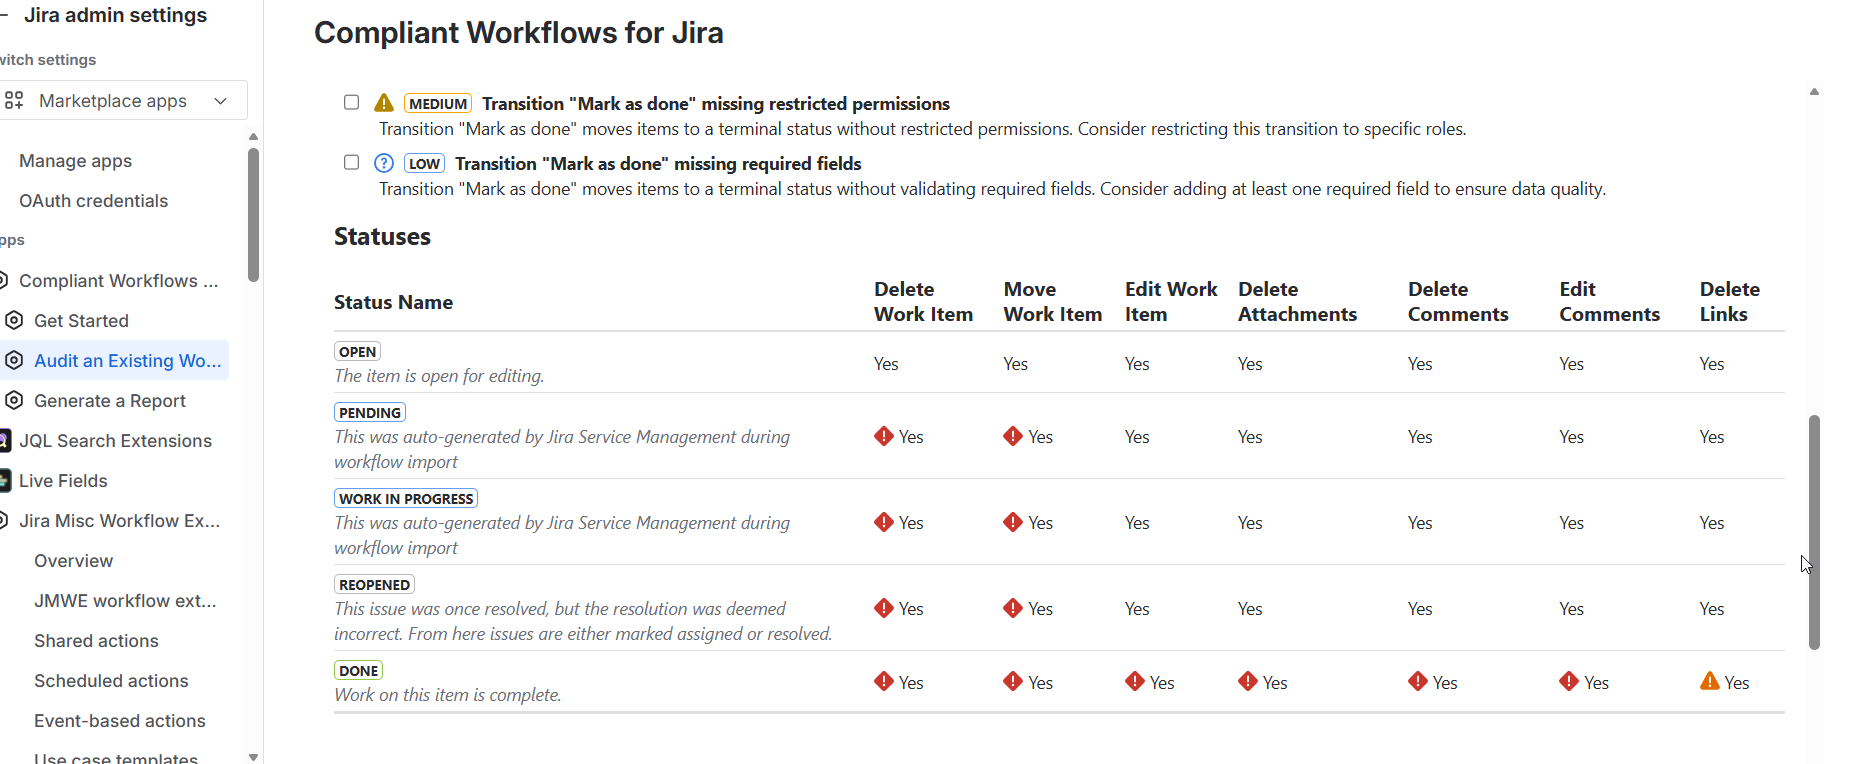Screen dimensions: 1854x764
Task: Click orange warning icon in DONE Delete Links
Action: point(1710,681)
